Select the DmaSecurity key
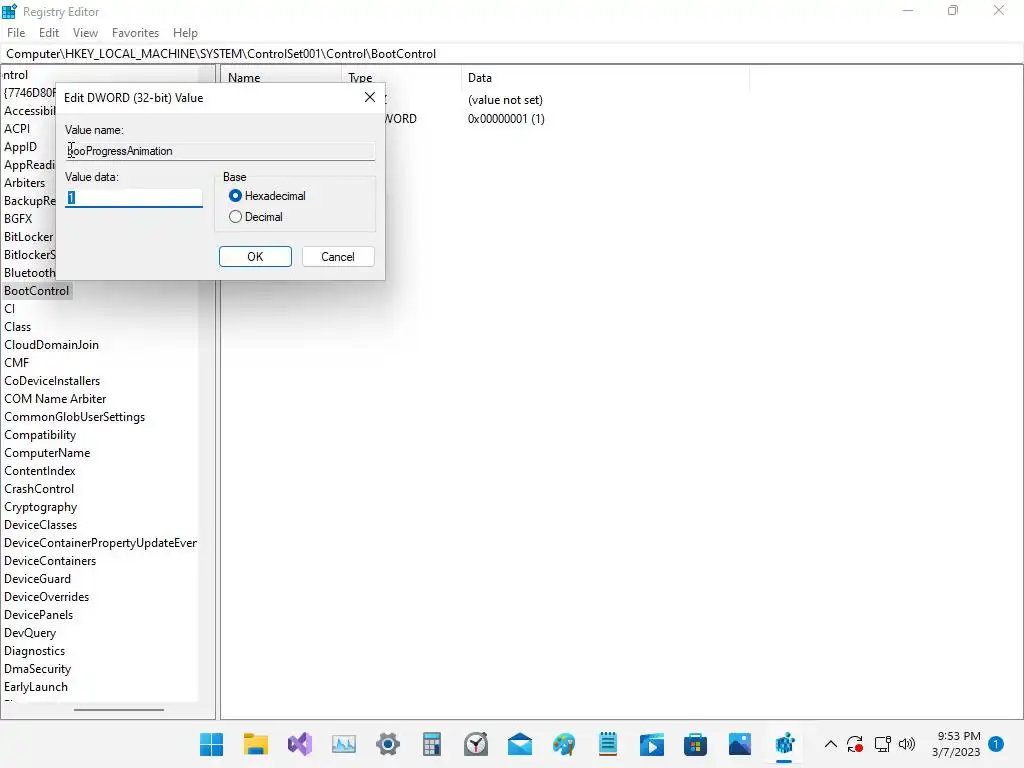 [37, 669]
